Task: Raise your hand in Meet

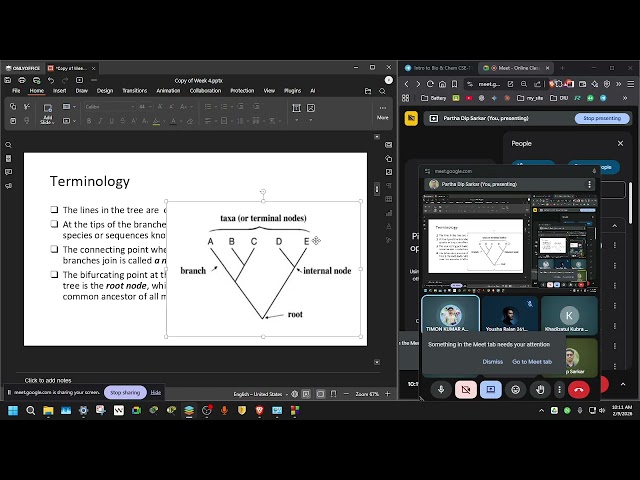Action: click(x=540, y=390)
